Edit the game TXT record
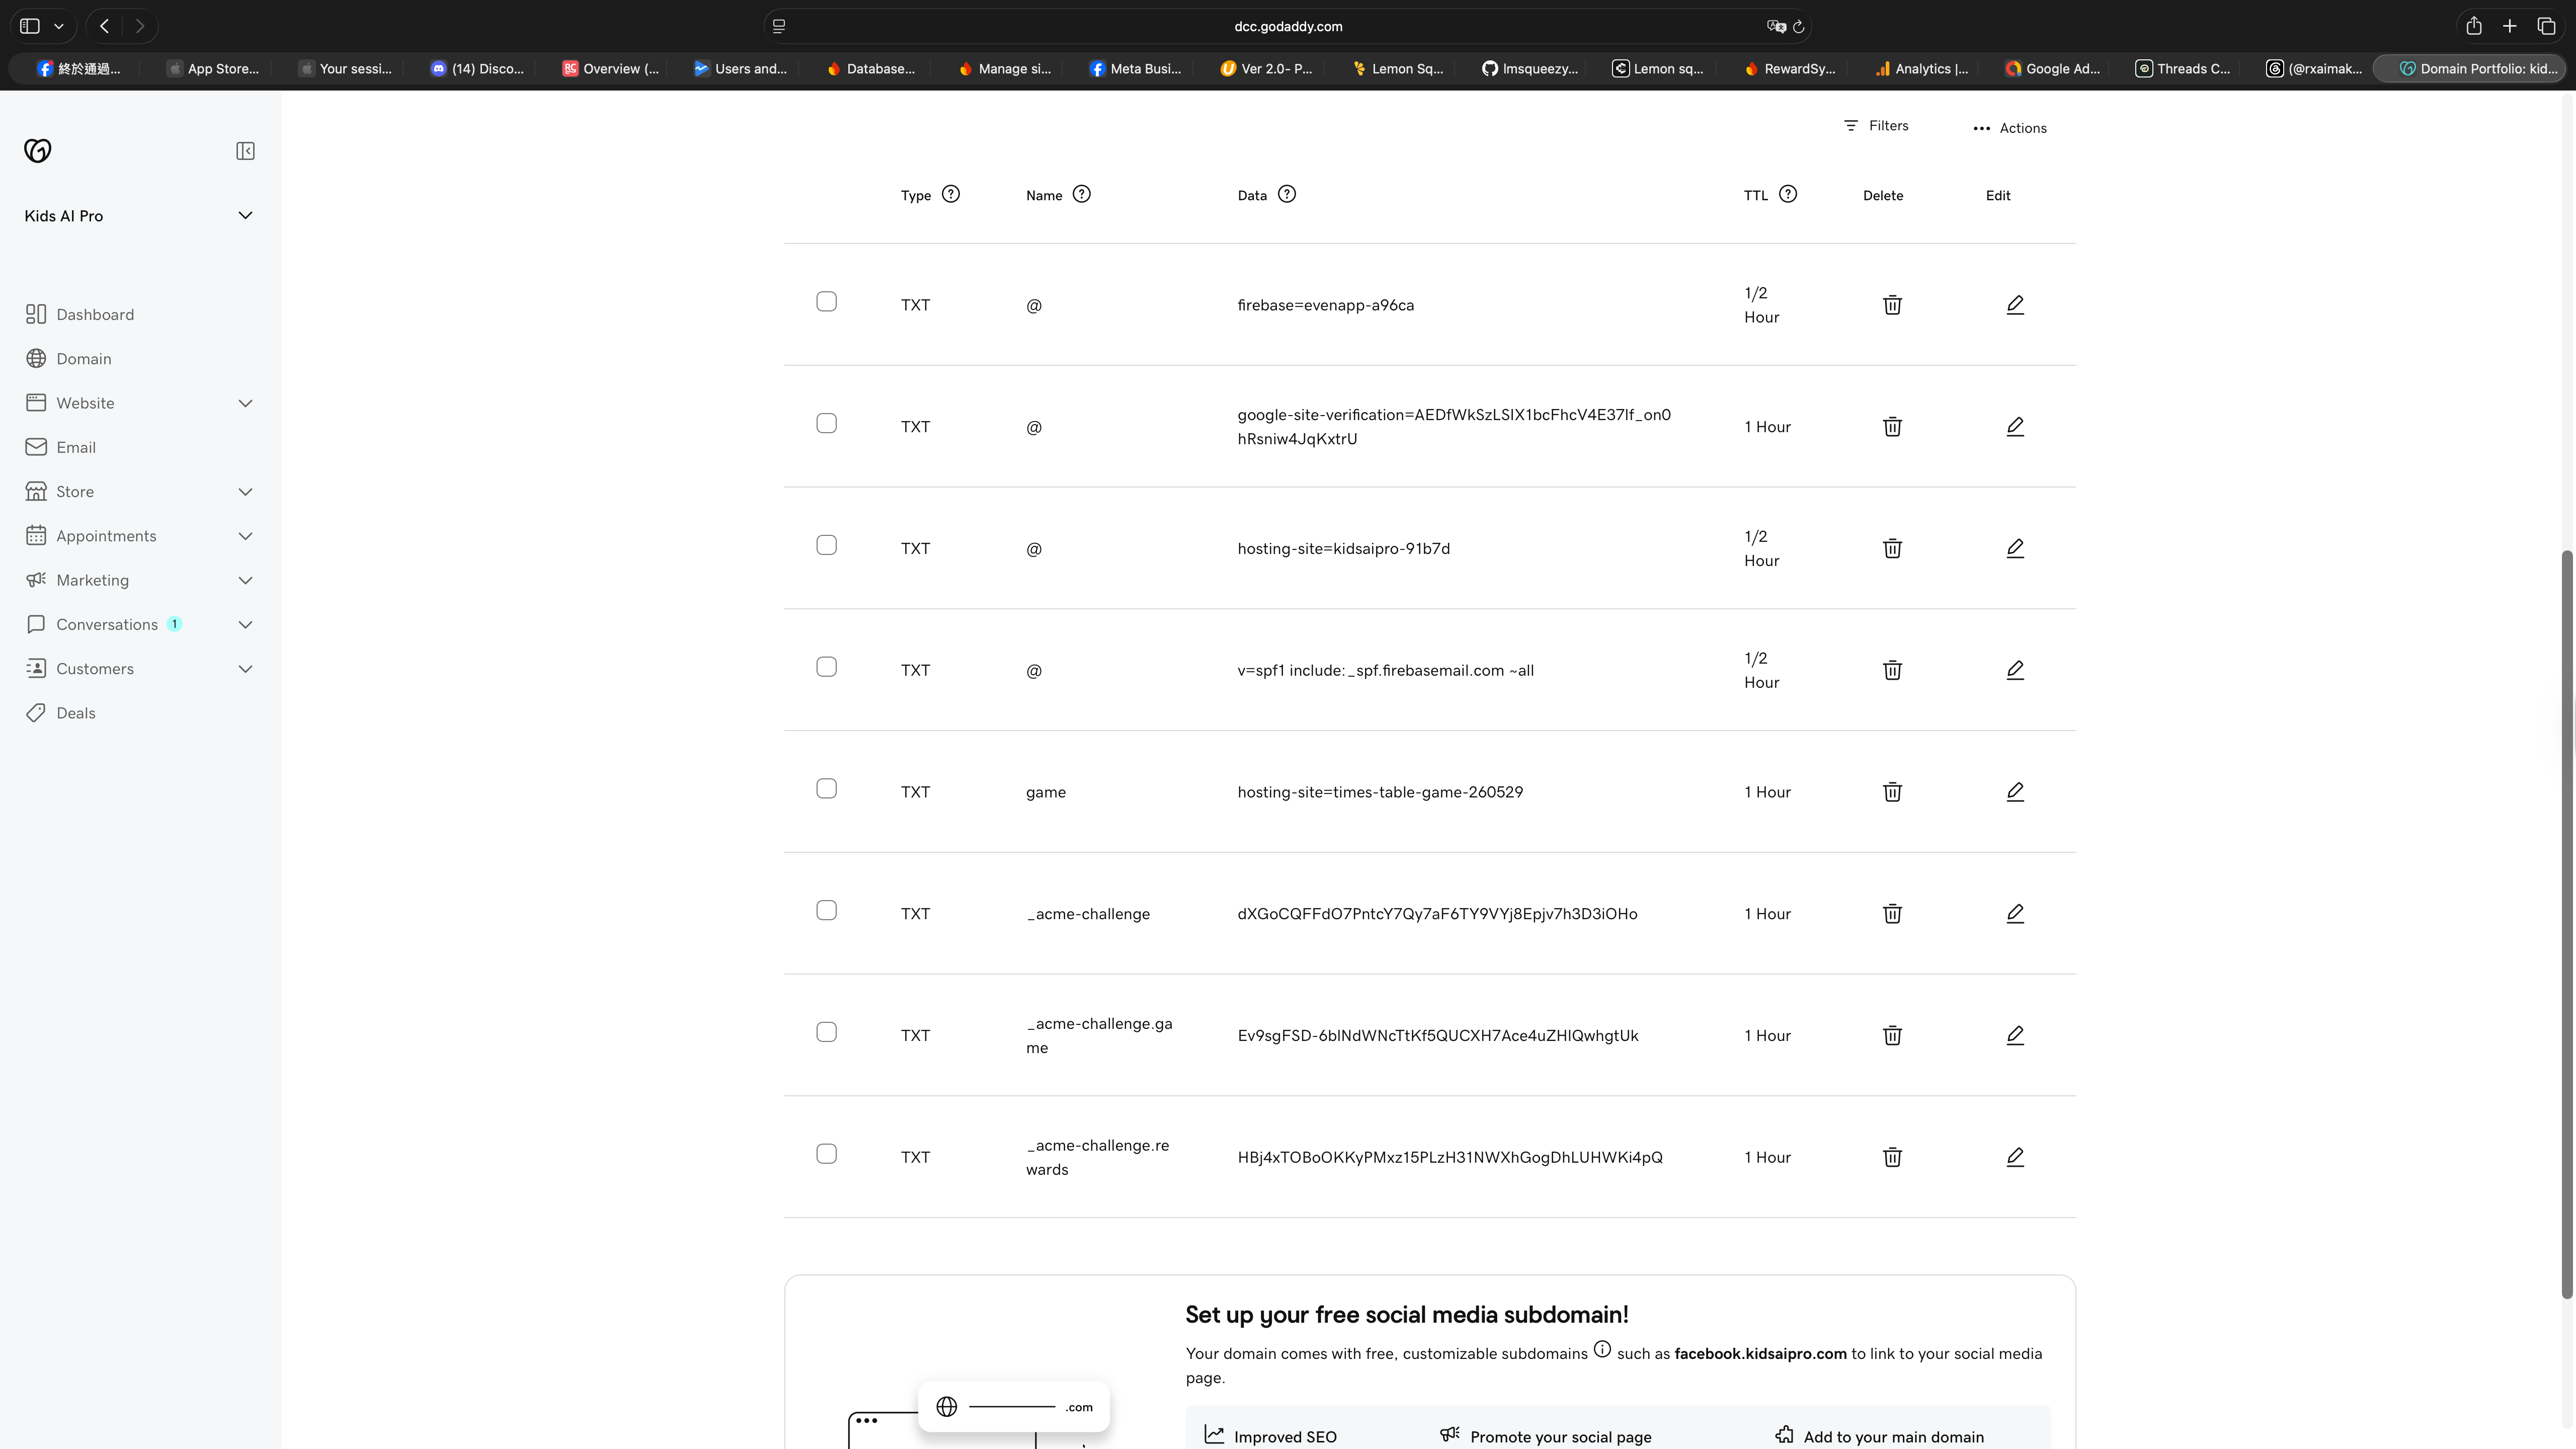Viewport: 2576px width, 1449px height. [x=2015, y=792]
